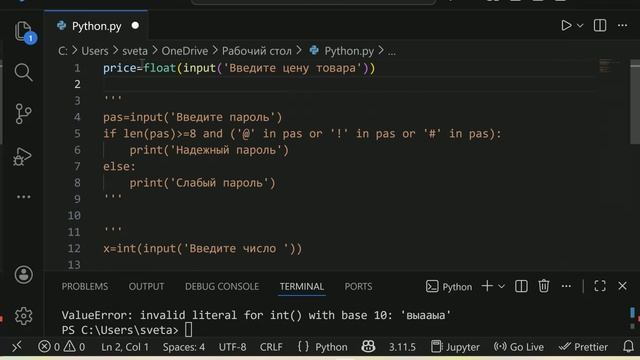
Task: Switch to the TERMINAL panel tab
Action: tap(302, 287)
